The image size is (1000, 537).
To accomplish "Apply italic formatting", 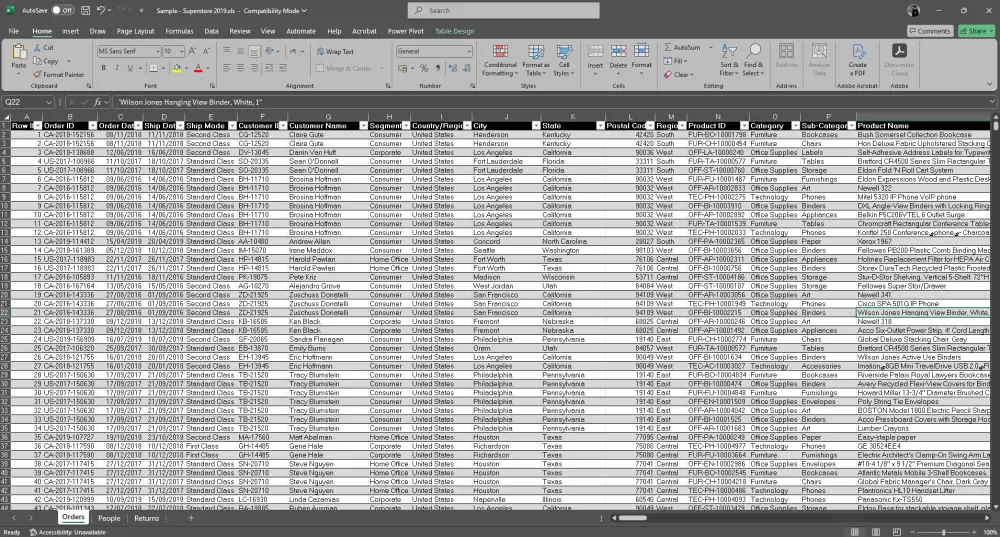I will point(117,68).
